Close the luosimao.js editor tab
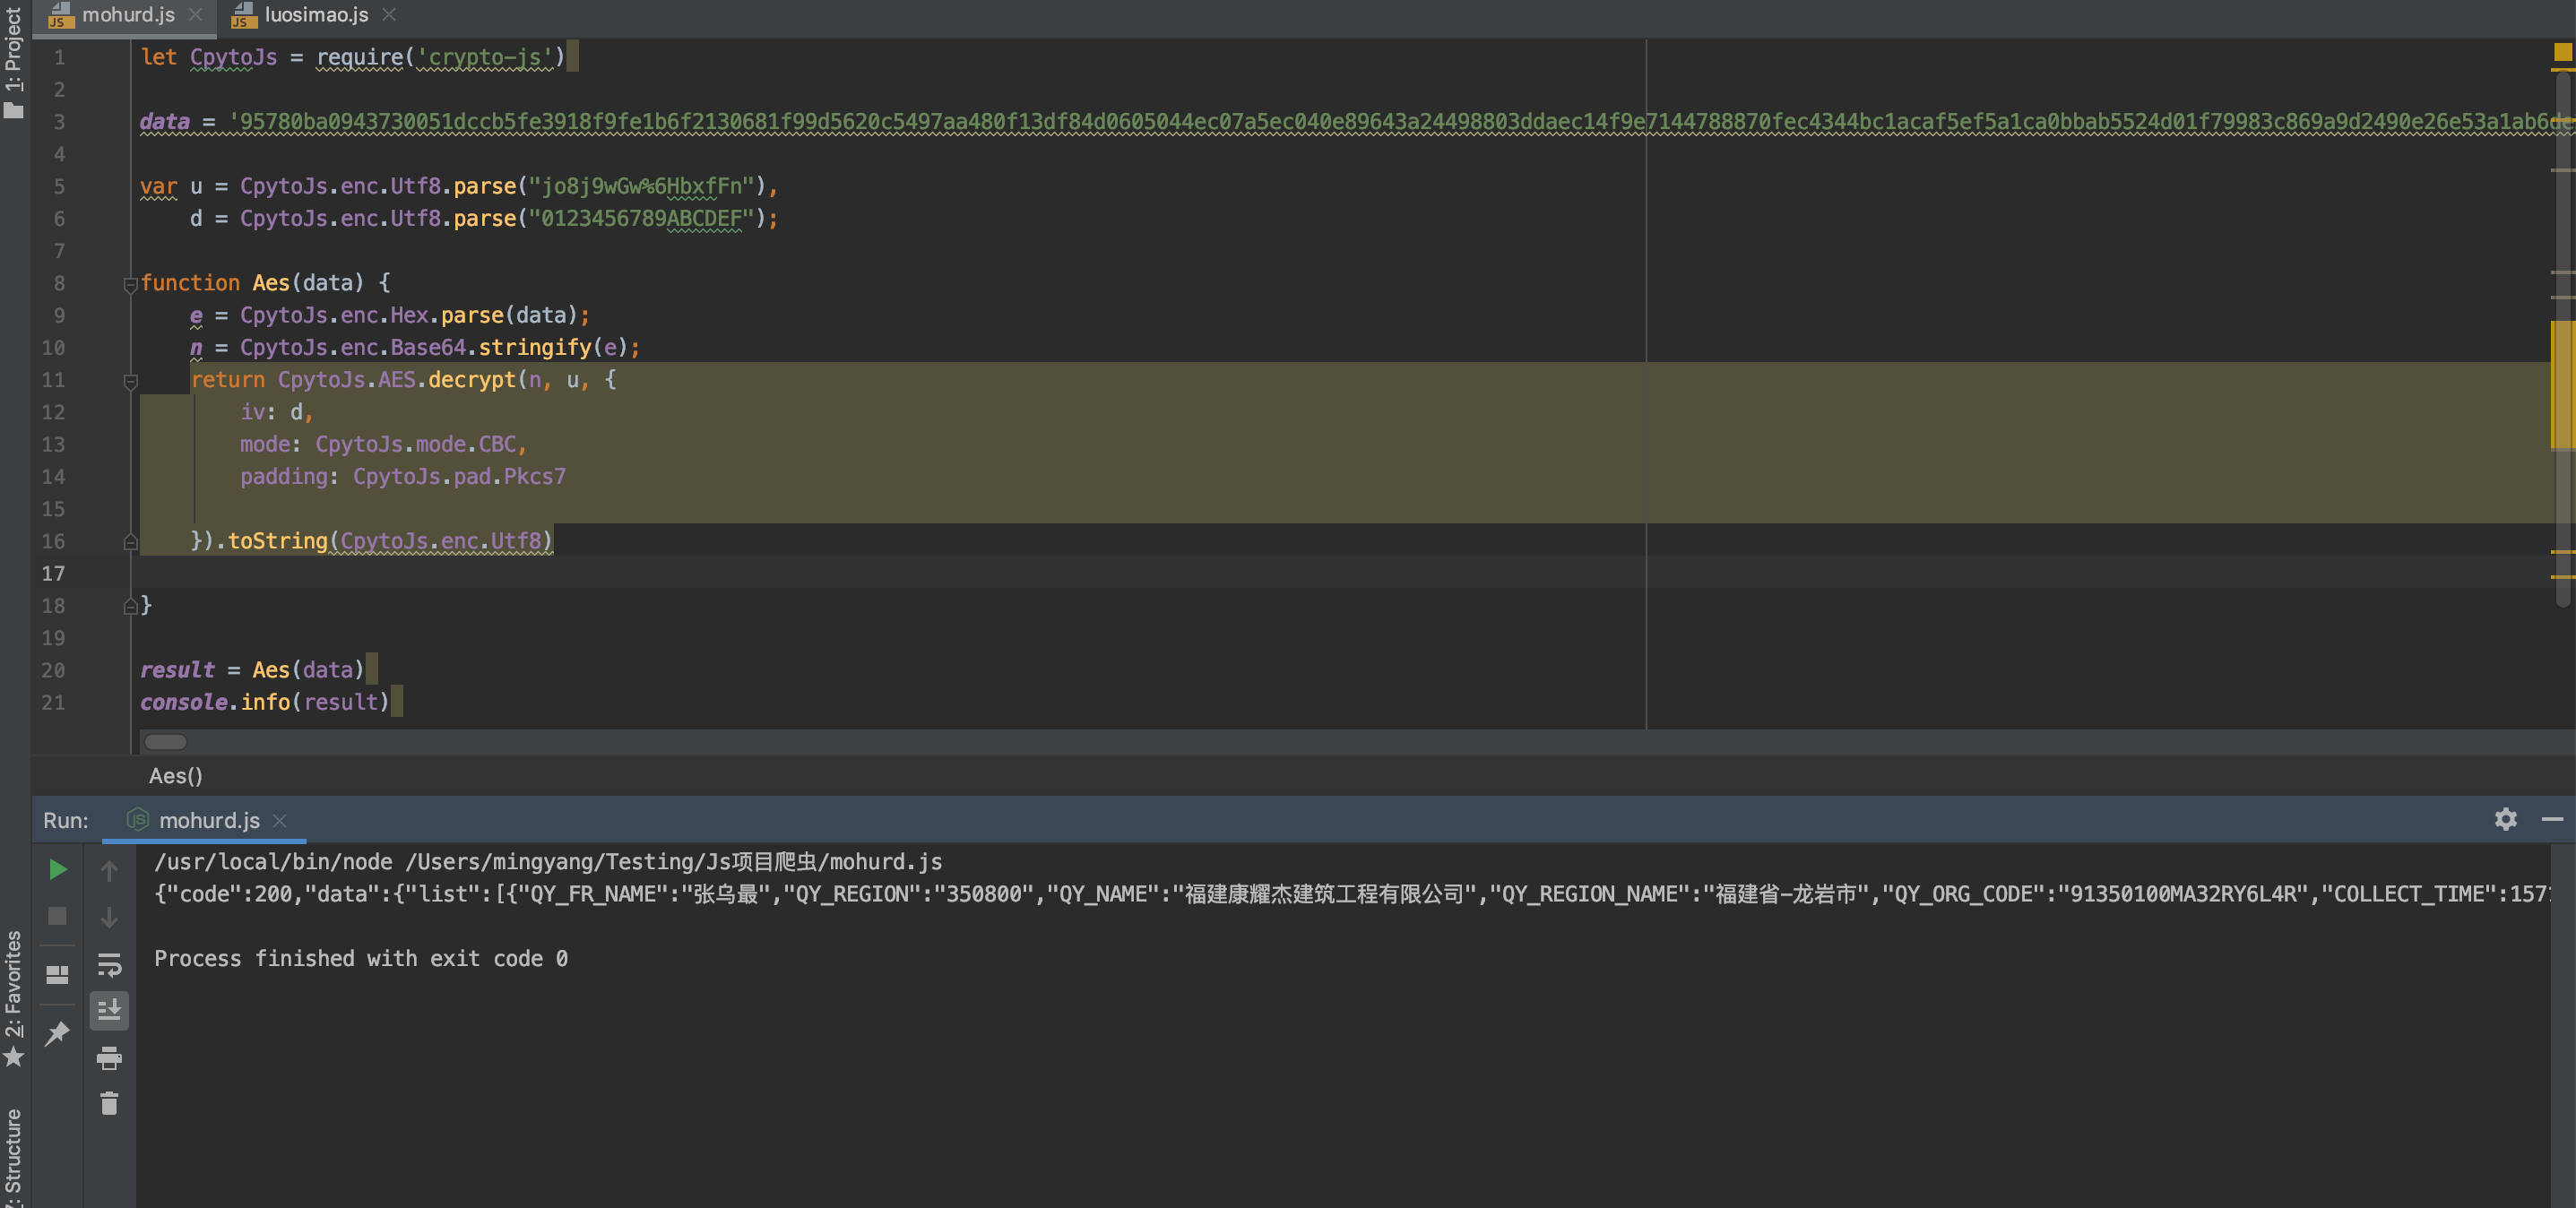 click(x=389, y=15)
